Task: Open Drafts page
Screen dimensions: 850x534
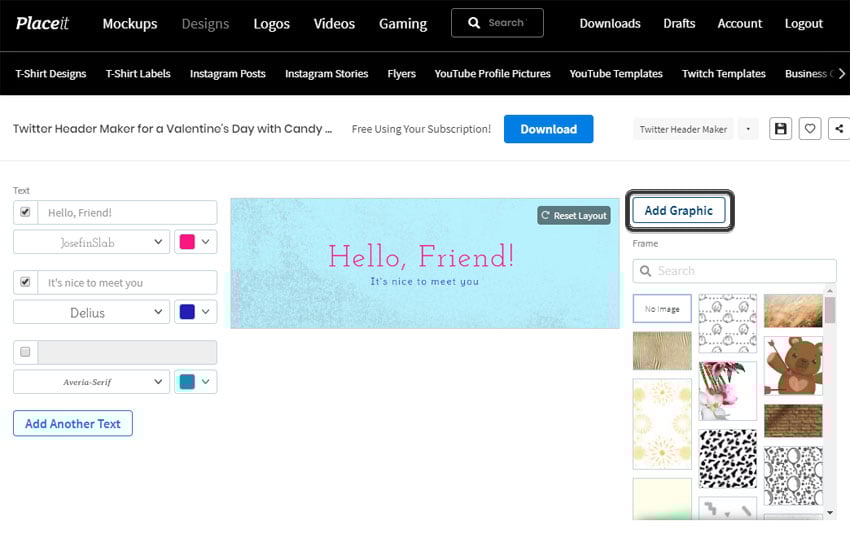Action: click(679, 23)
